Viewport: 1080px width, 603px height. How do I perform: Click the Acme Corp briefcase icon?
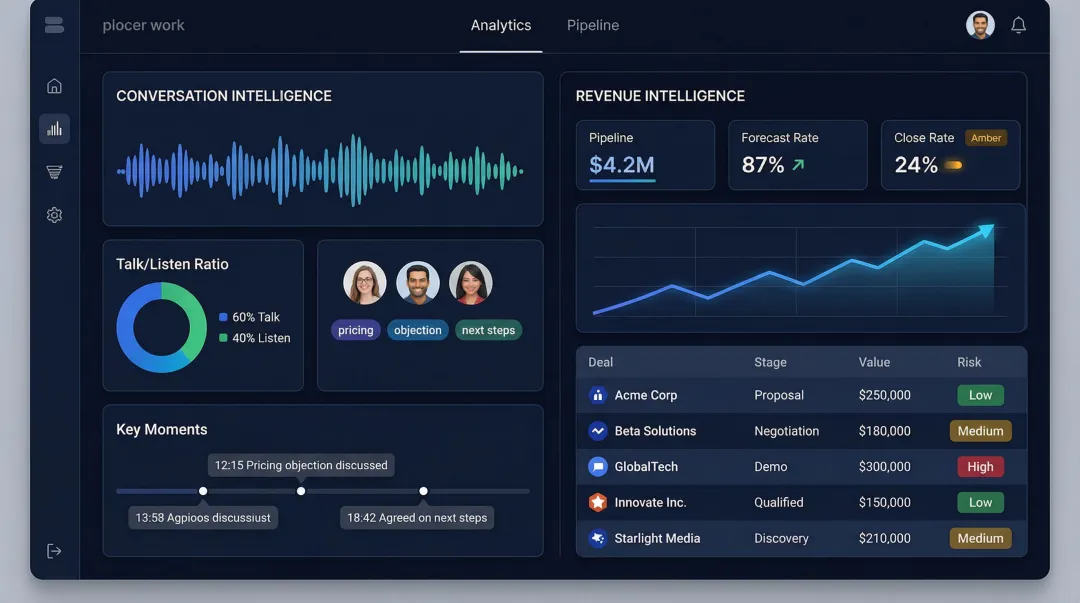coord(598,395)
